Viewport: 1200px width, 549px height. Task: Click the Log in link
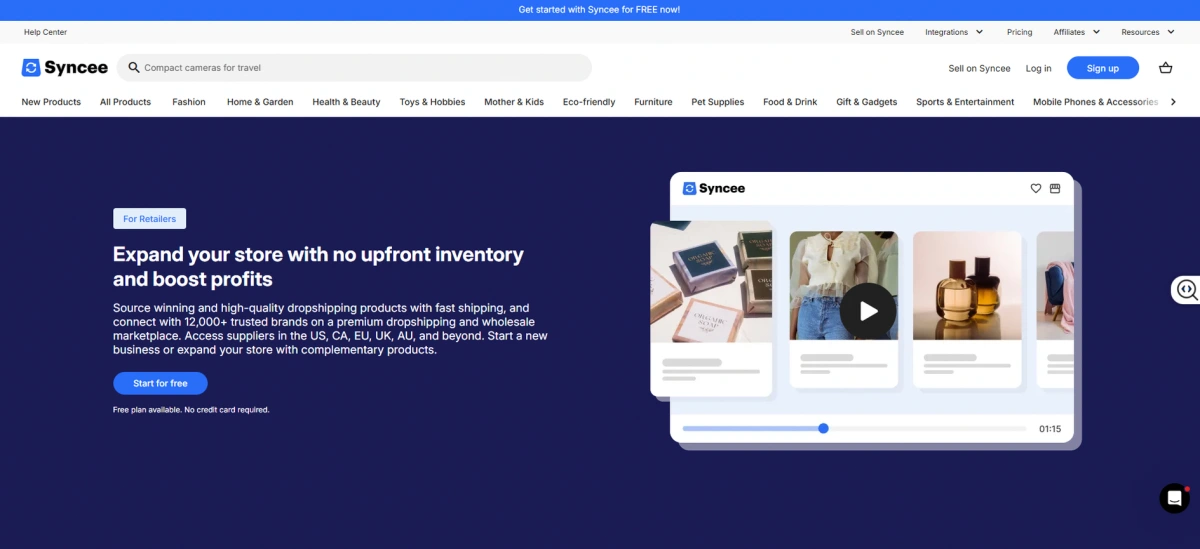point(1039,68)
